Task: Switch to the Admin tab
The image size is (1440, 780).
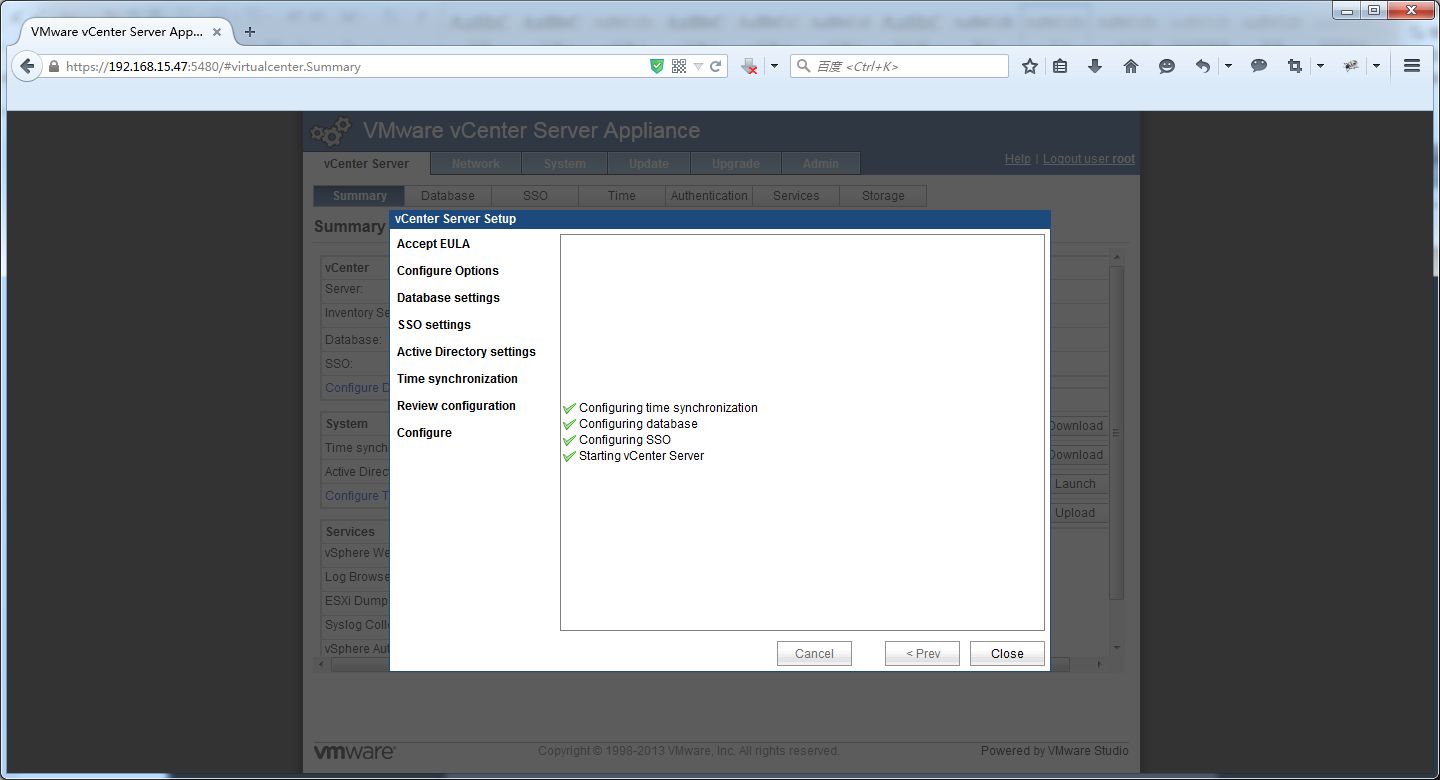Action: (821, 164)
